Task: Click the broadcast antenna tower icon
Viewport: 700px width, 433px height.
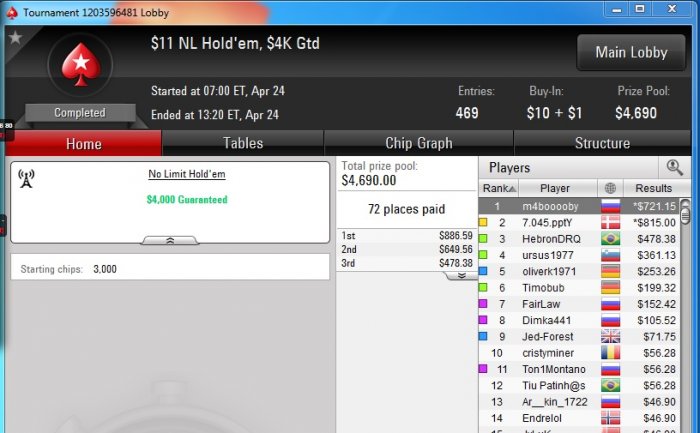Action: [x=26, y=179]
